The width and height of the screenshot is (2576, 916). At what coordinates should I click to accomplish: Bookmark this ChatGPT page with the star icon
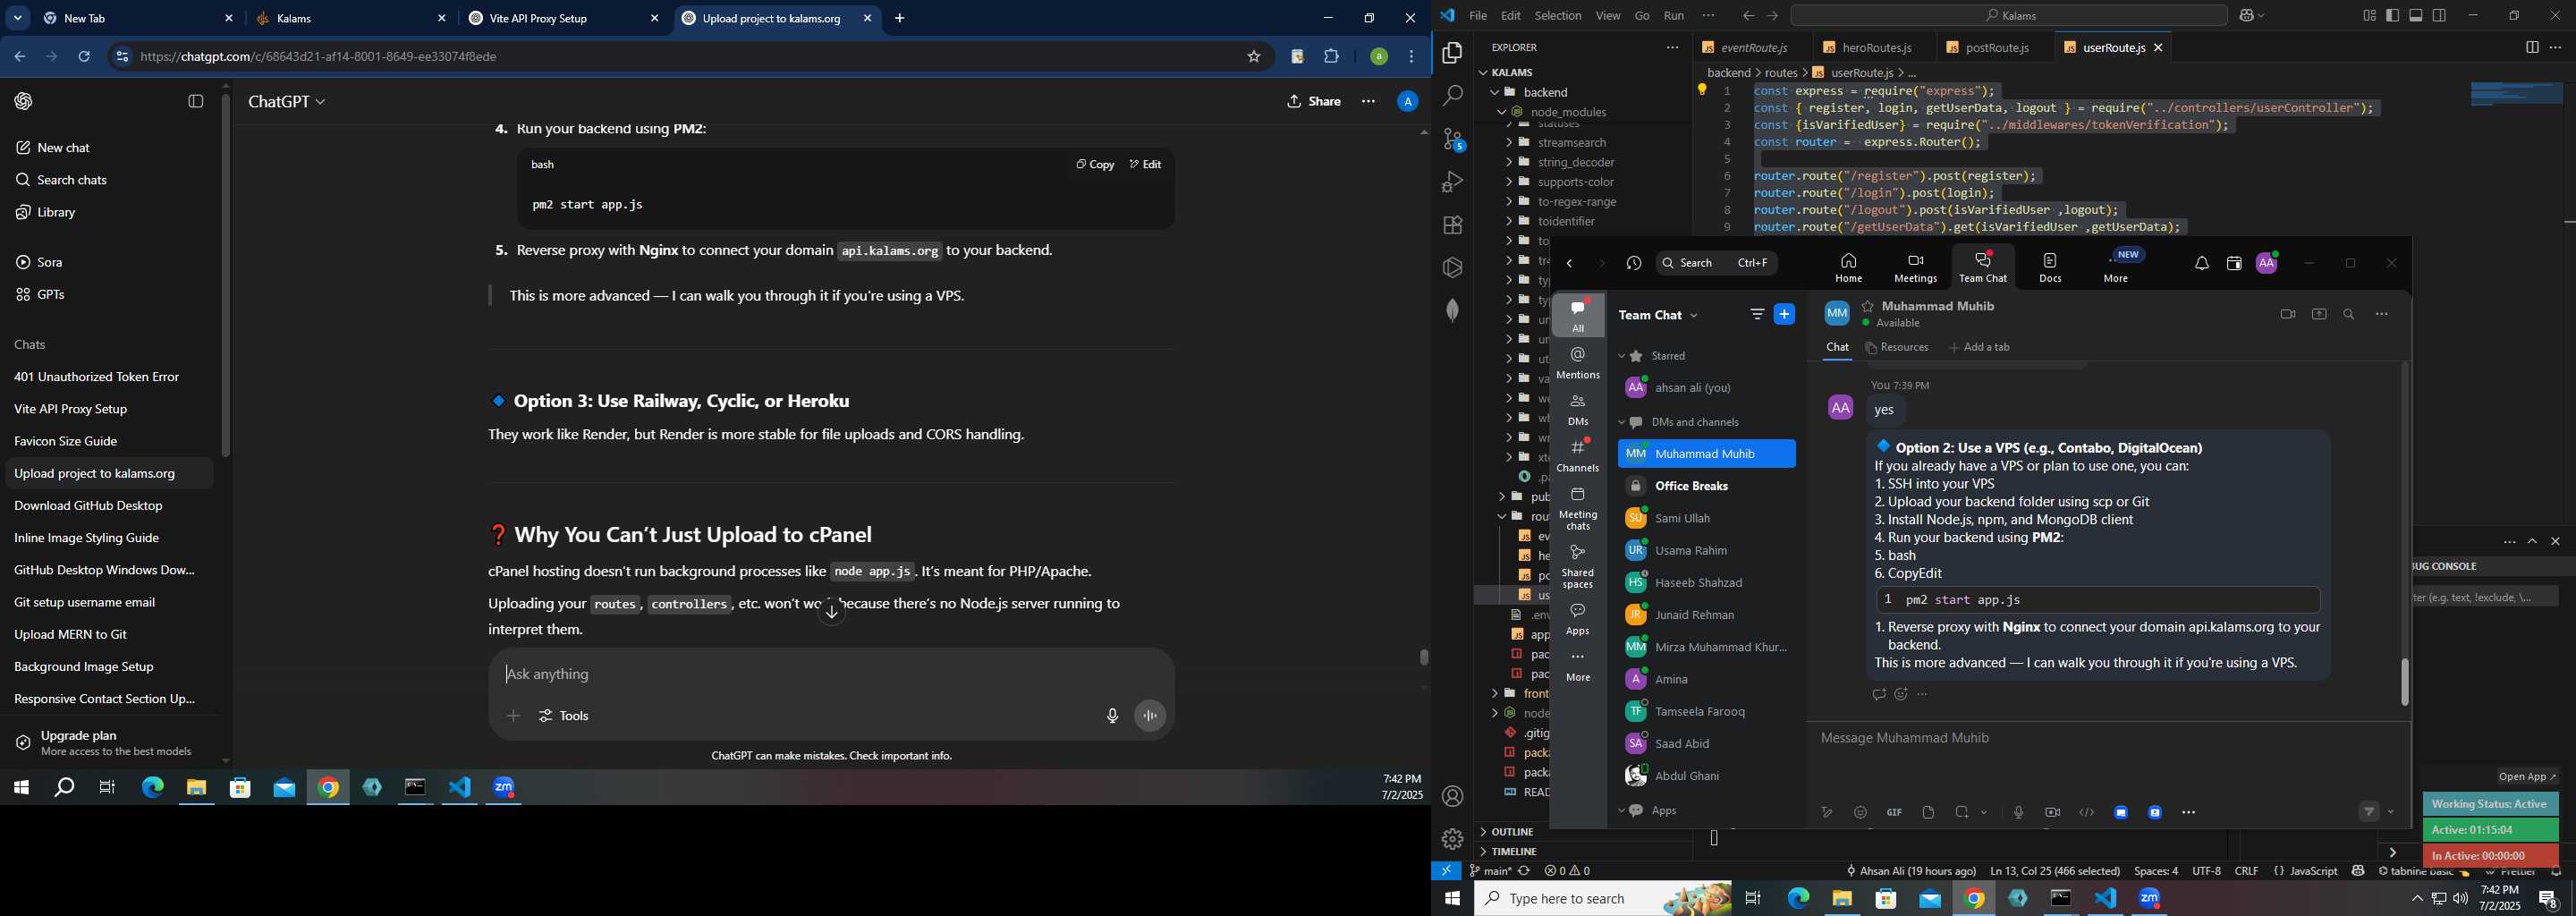coord(1253,57)
